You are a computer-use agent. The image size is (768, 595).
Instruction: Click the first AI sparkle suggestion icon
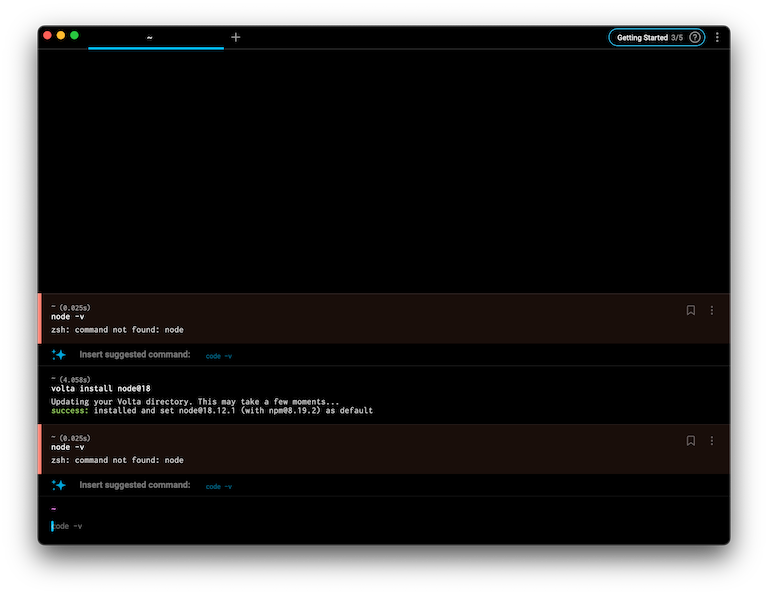tap(59, 355)
